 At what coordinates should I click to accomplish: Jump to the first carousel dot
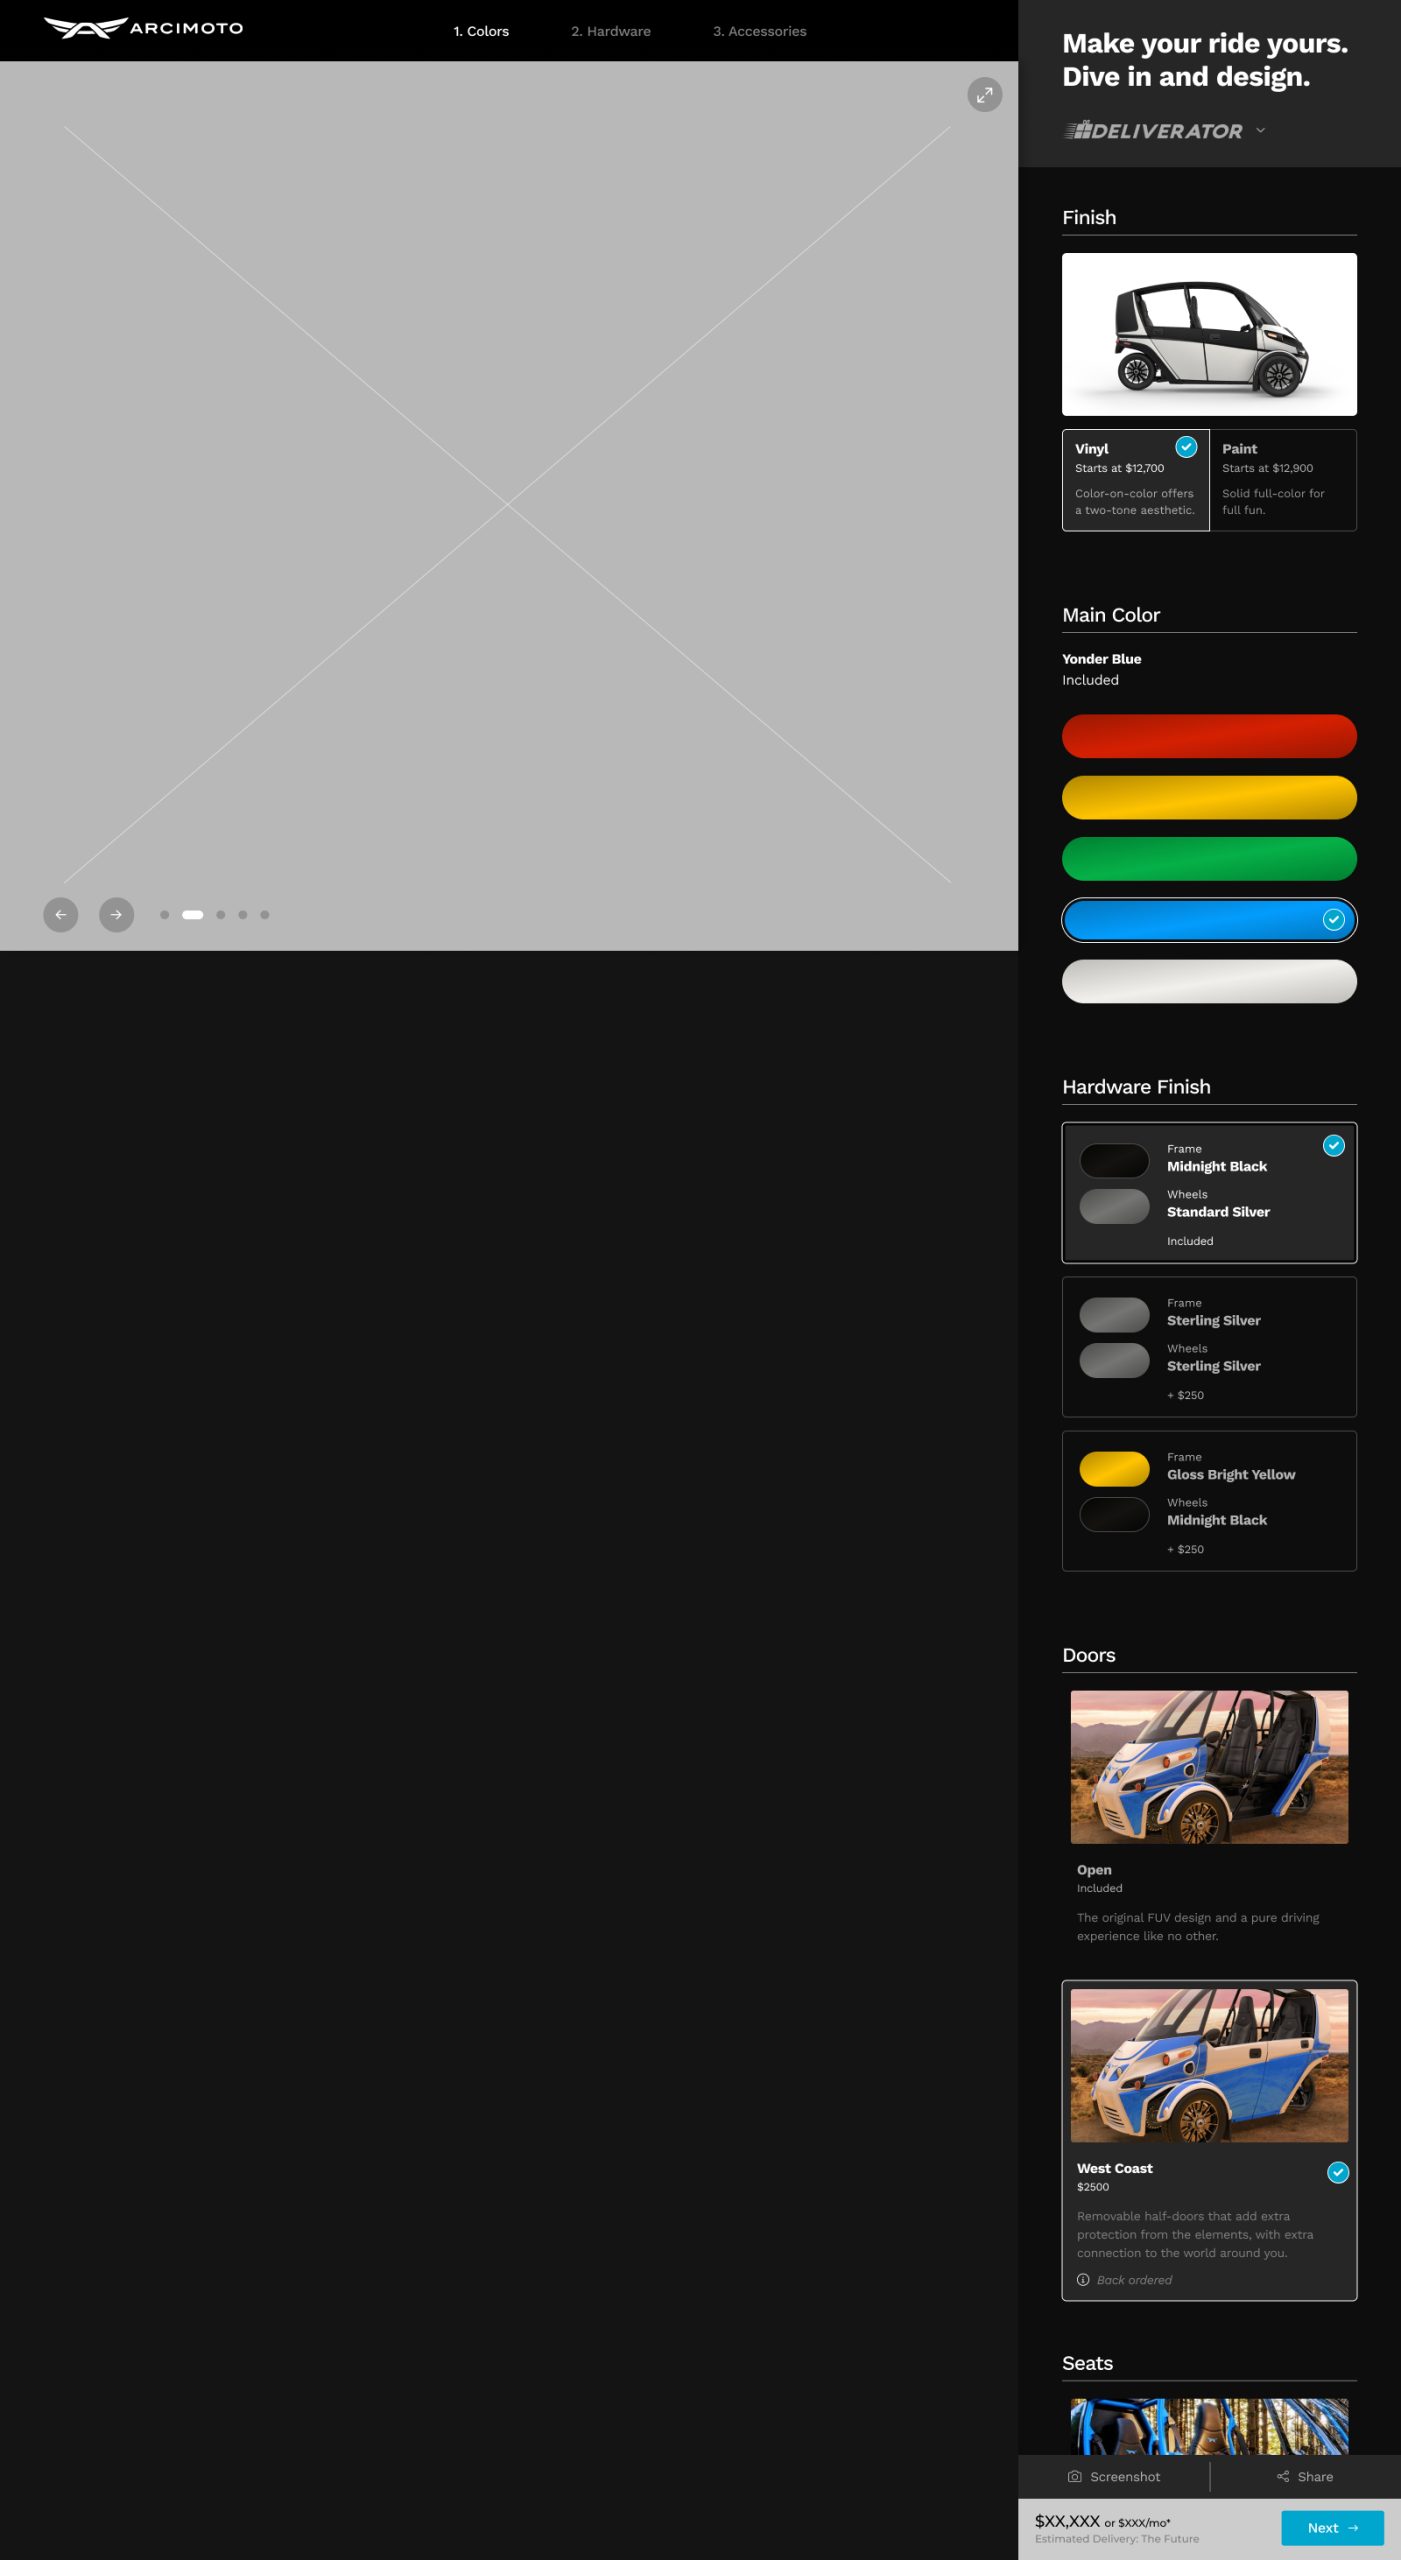click(x=164, y=914)
